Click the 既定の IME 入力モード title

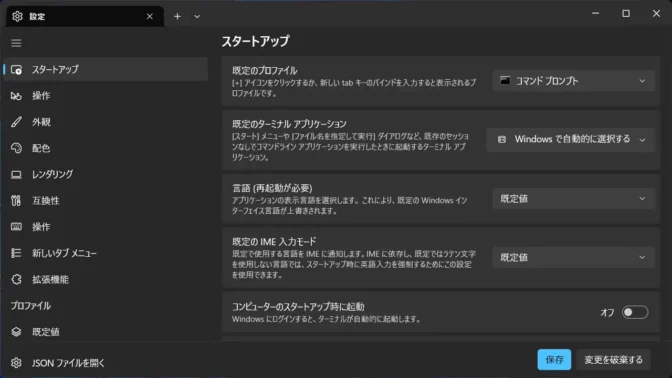click(274, 242)
